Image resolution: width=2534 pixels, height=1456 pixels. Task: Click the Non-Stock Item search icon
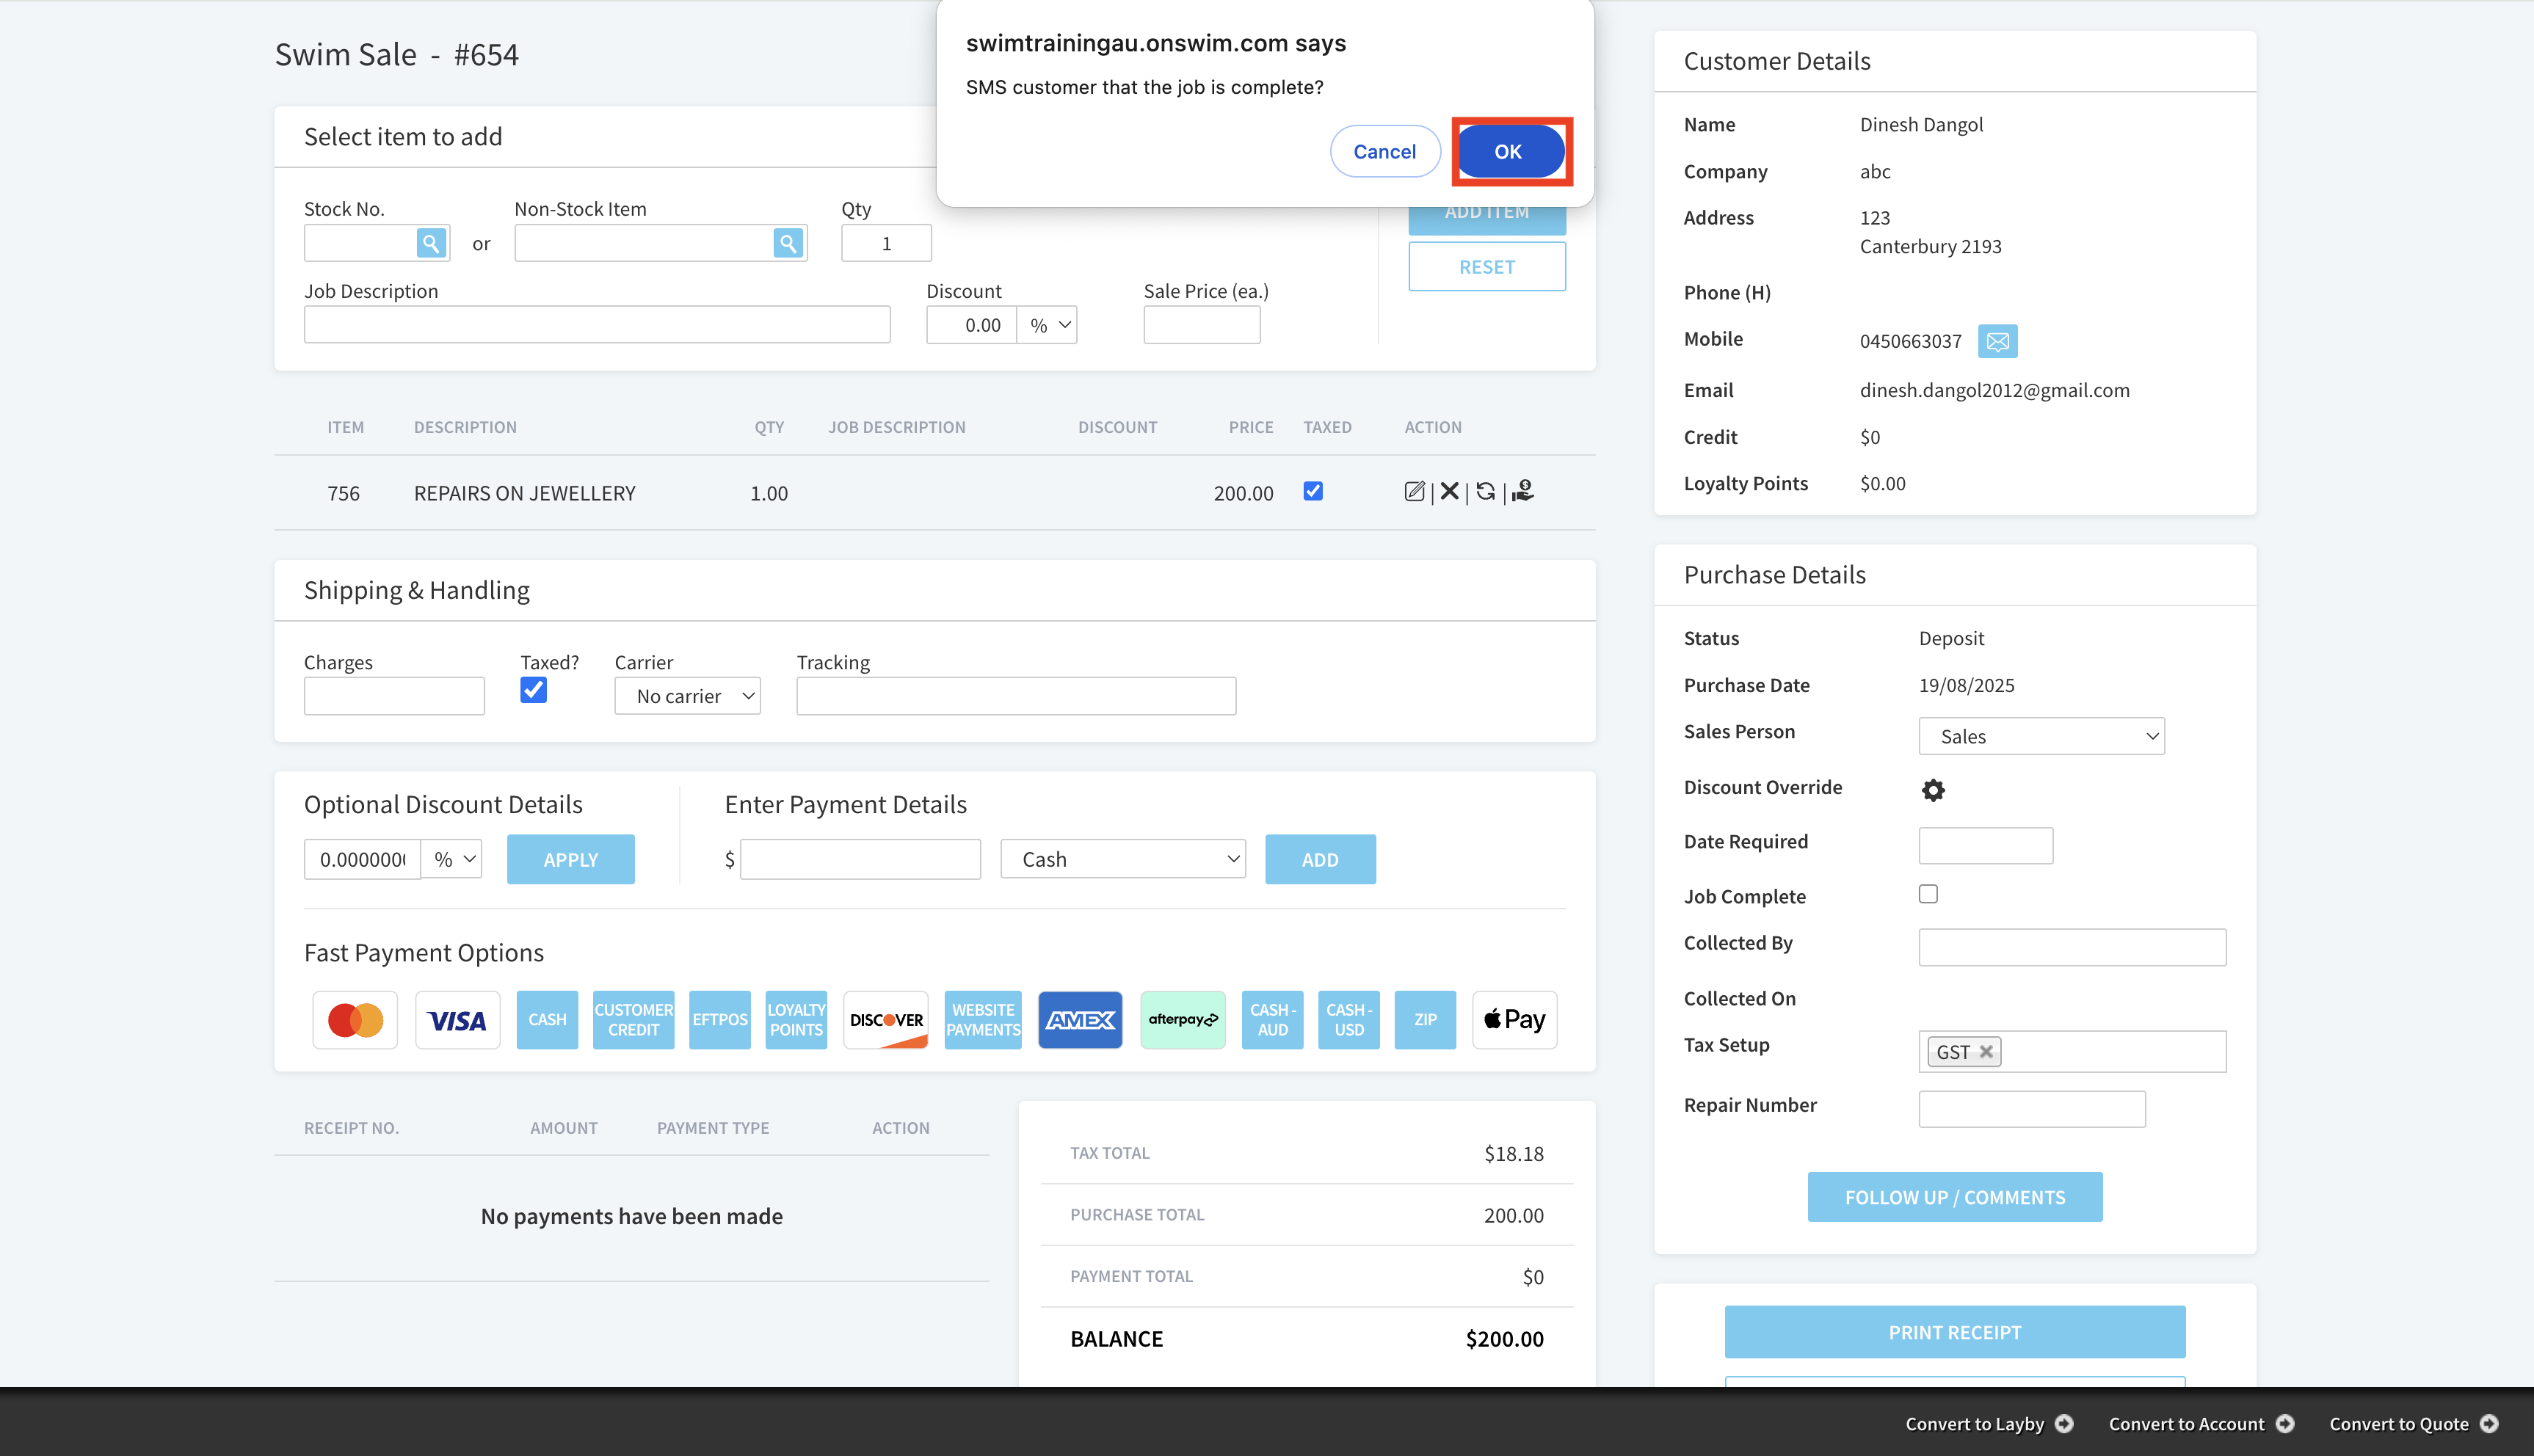coord(788,243)
